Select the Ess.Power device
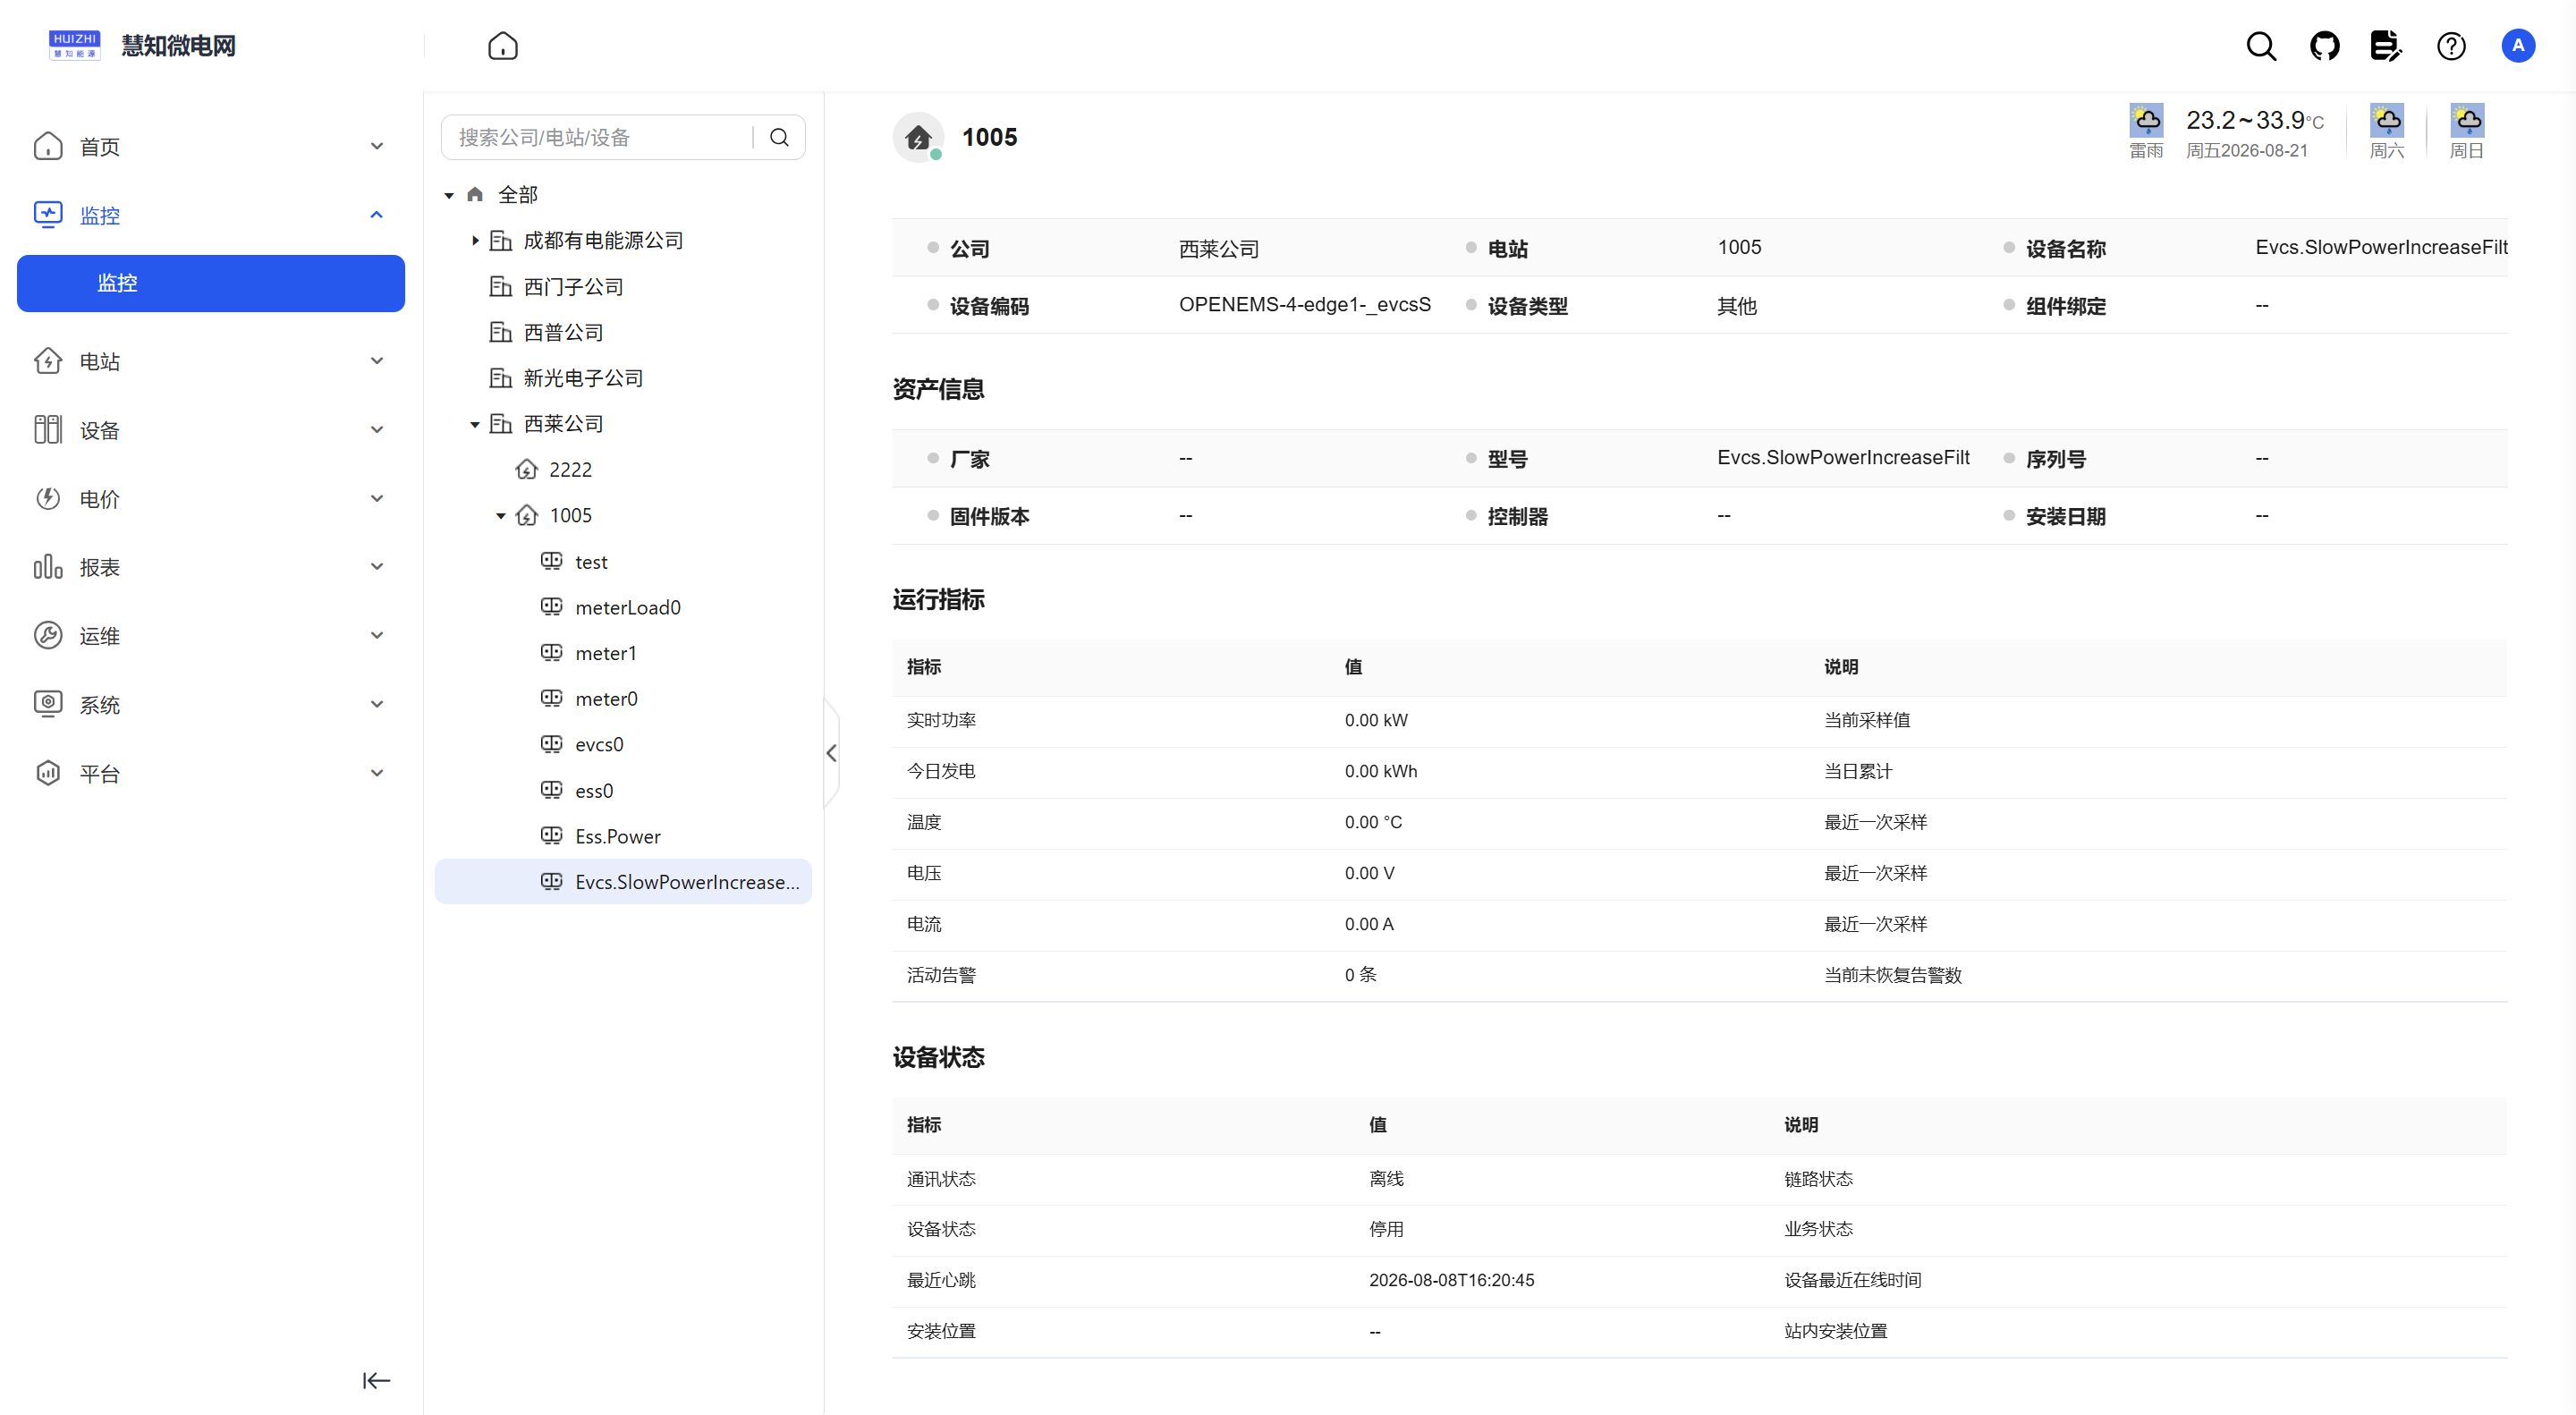Image resolution: width=2576 pixels, height=1415 pixels. click(x=618, y=836)
